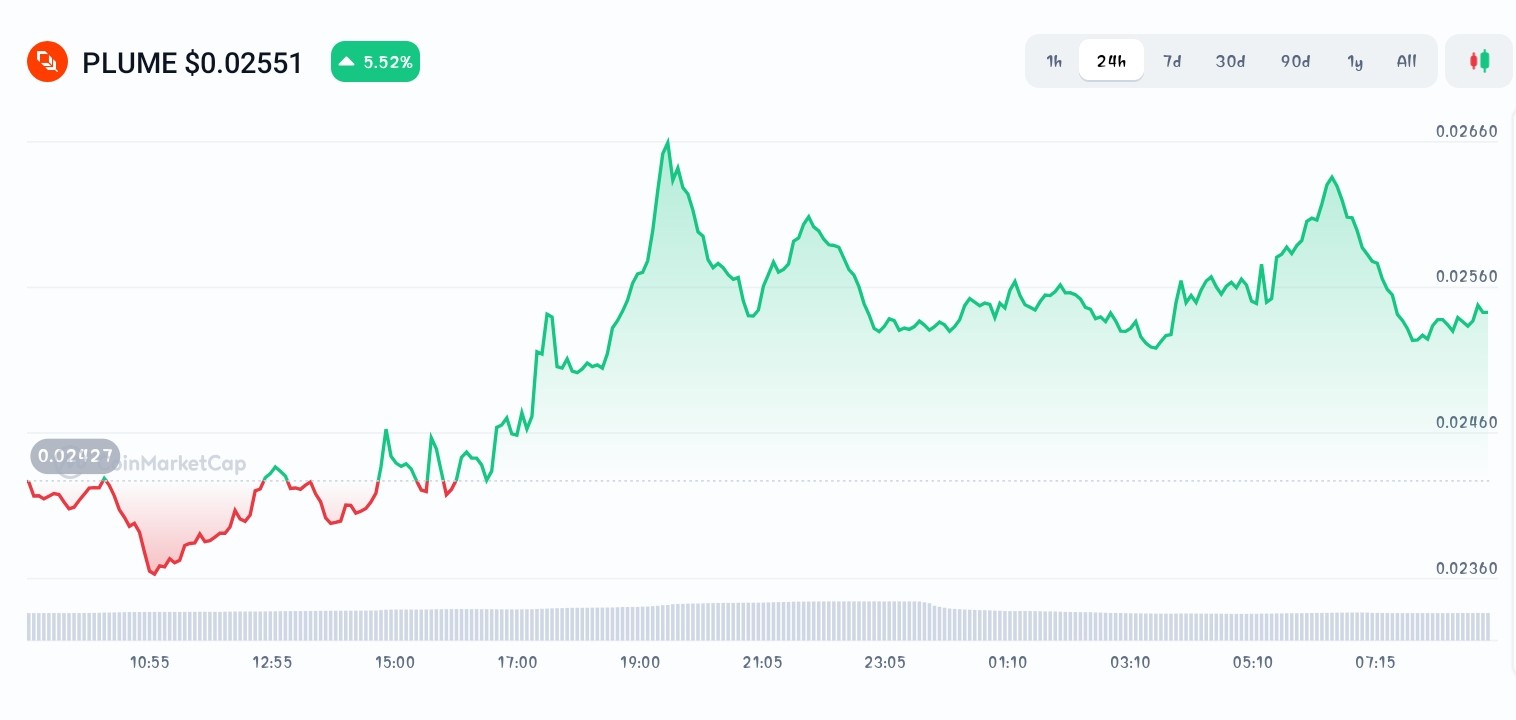Click the 0.02427 price bubble label
The height and width of the screenshot is (720, 1516).
[75, 456]
